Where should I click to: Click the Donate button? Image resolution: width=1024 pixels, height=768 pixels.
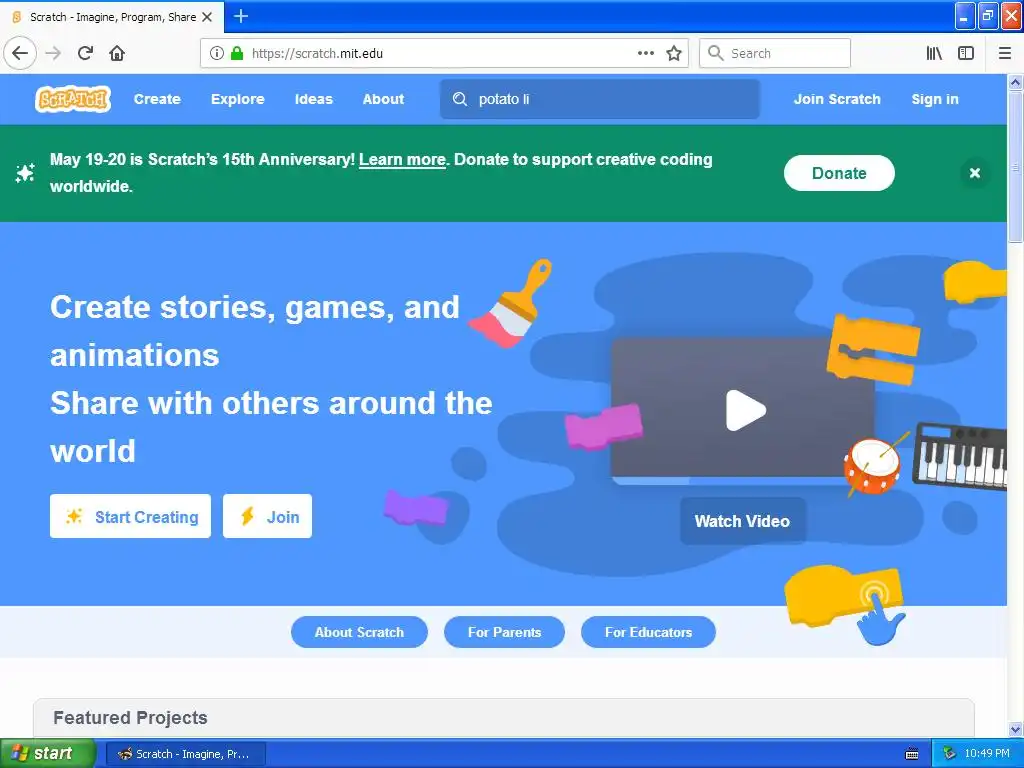pos(839,173)
